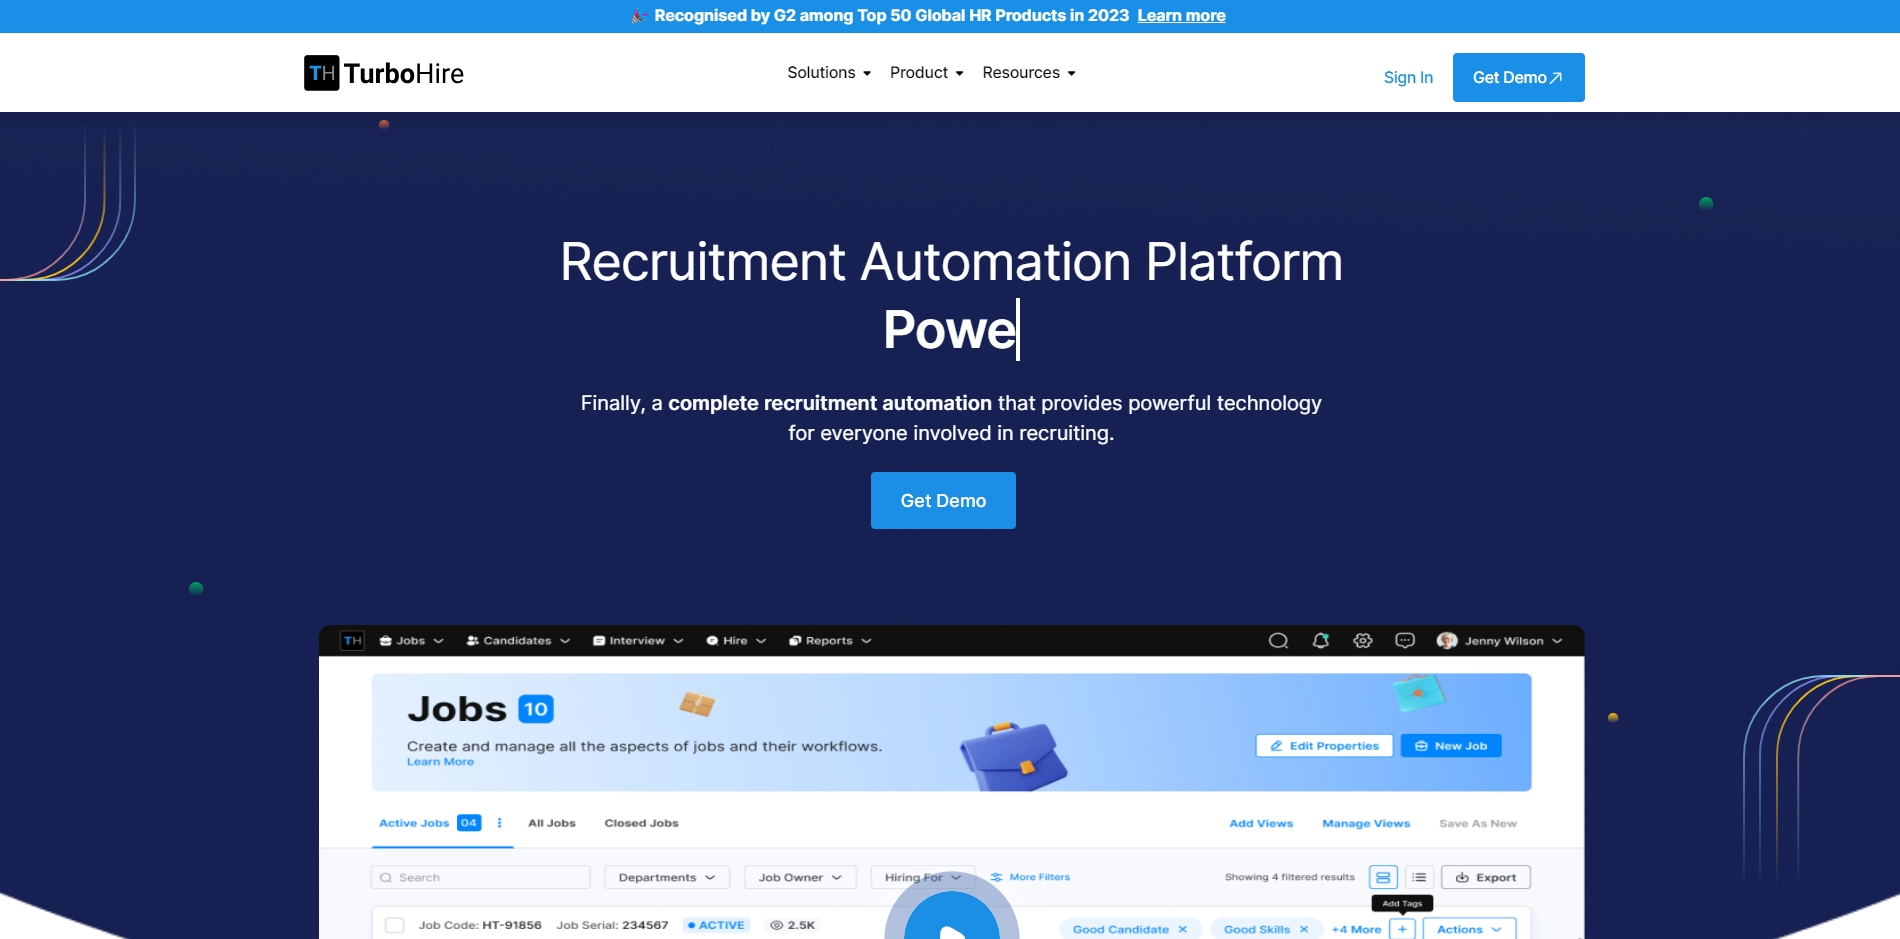The width and height of the screenshot is (1900, 939).
Task: Click the Sign In link
Action: point(1408,77)
